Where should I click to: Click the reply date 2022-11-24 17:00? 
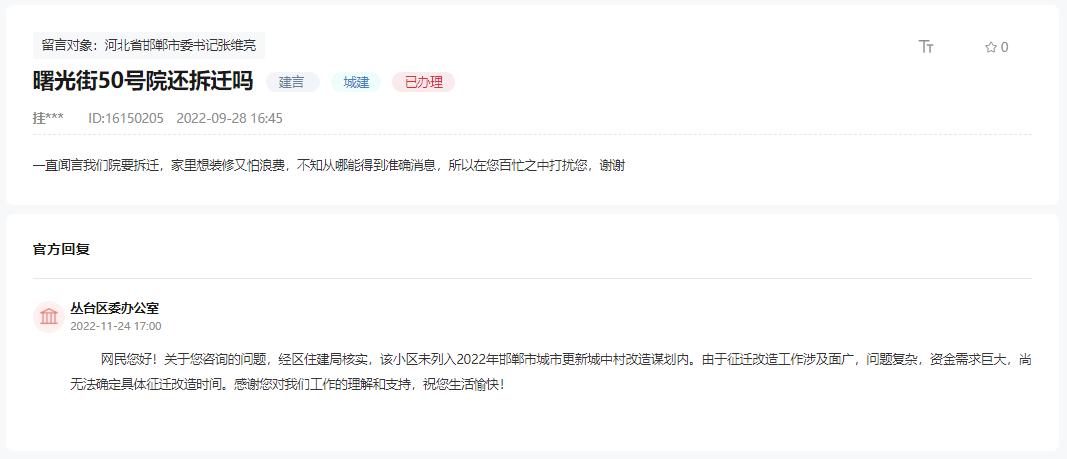(116, 326)
